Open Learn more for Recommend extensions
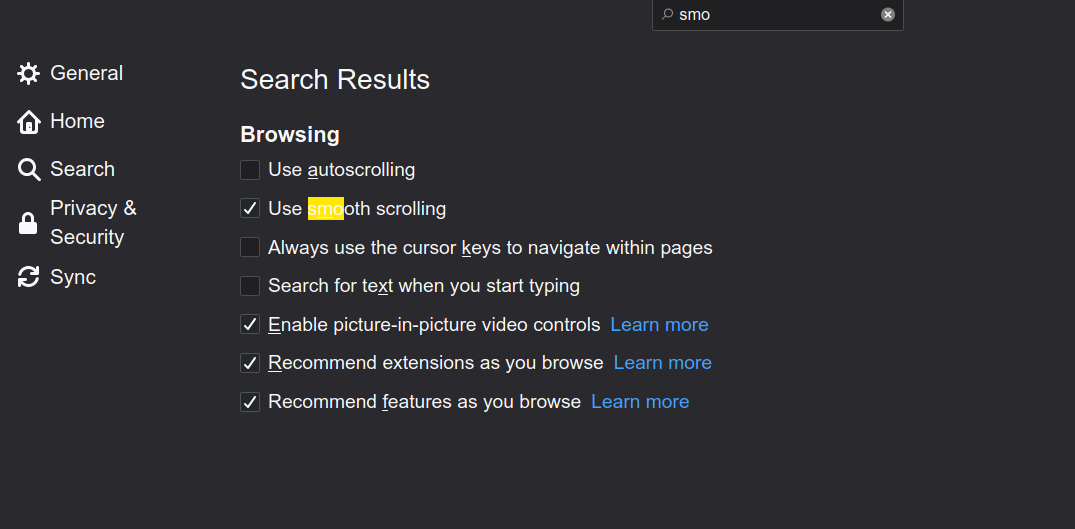The width and height of the screenshot is (1075, 529). pos(662,362)
